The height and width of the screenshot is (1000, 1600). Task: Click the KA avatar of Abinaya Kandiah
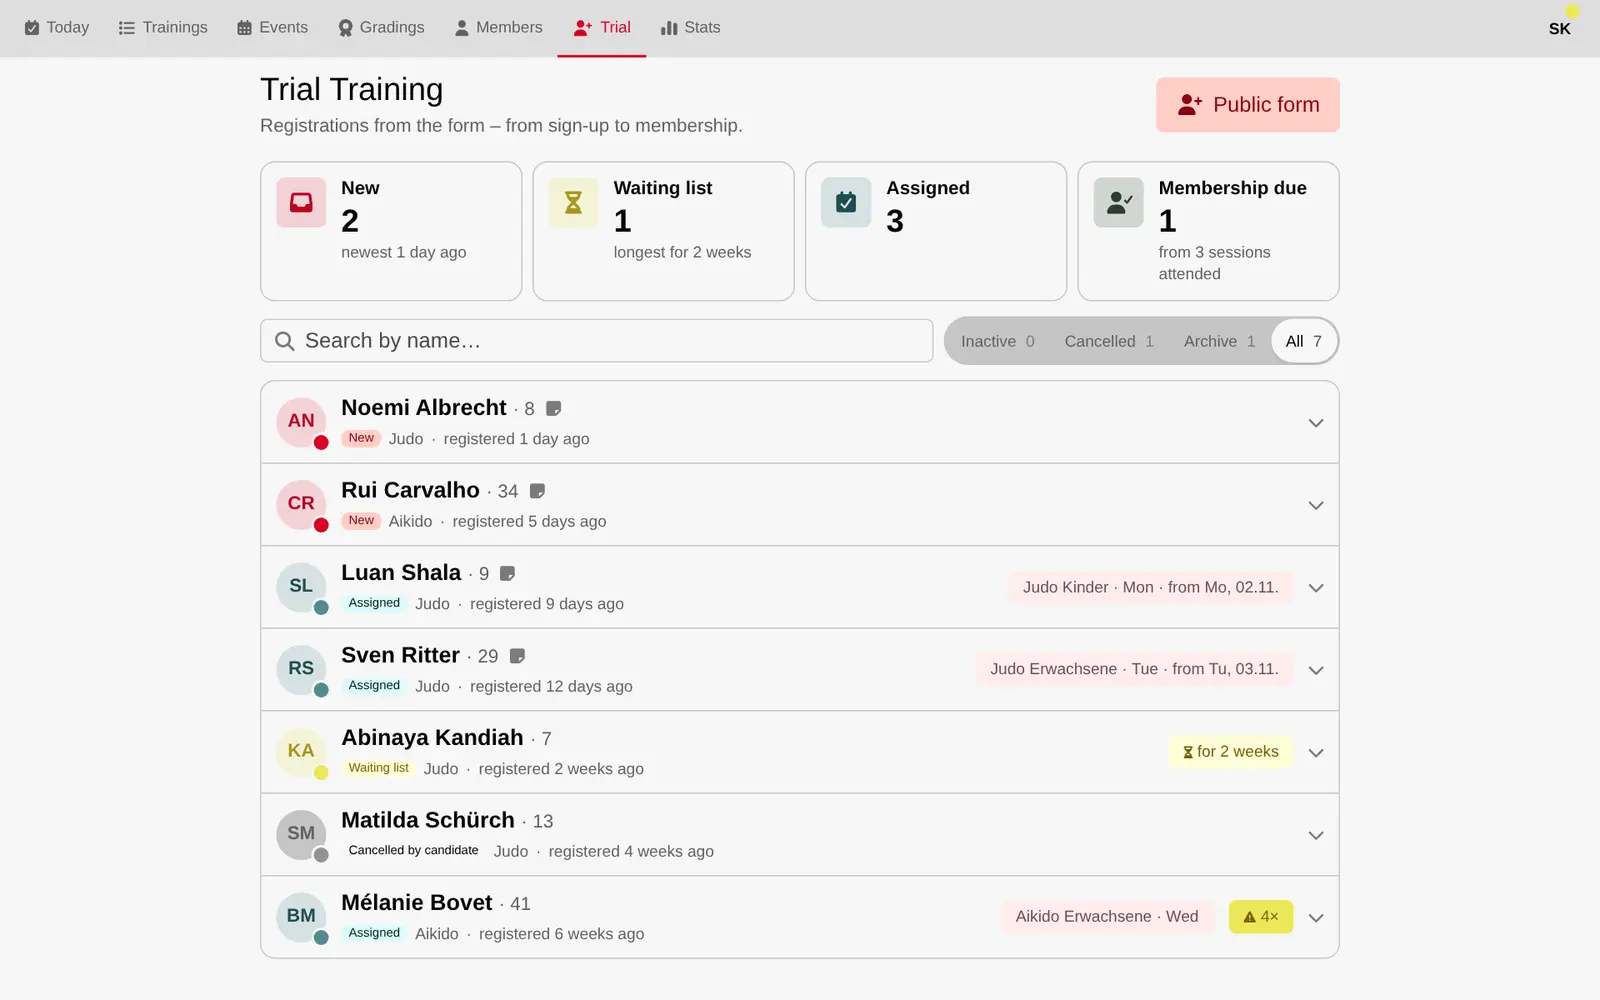tap(301, 752)
